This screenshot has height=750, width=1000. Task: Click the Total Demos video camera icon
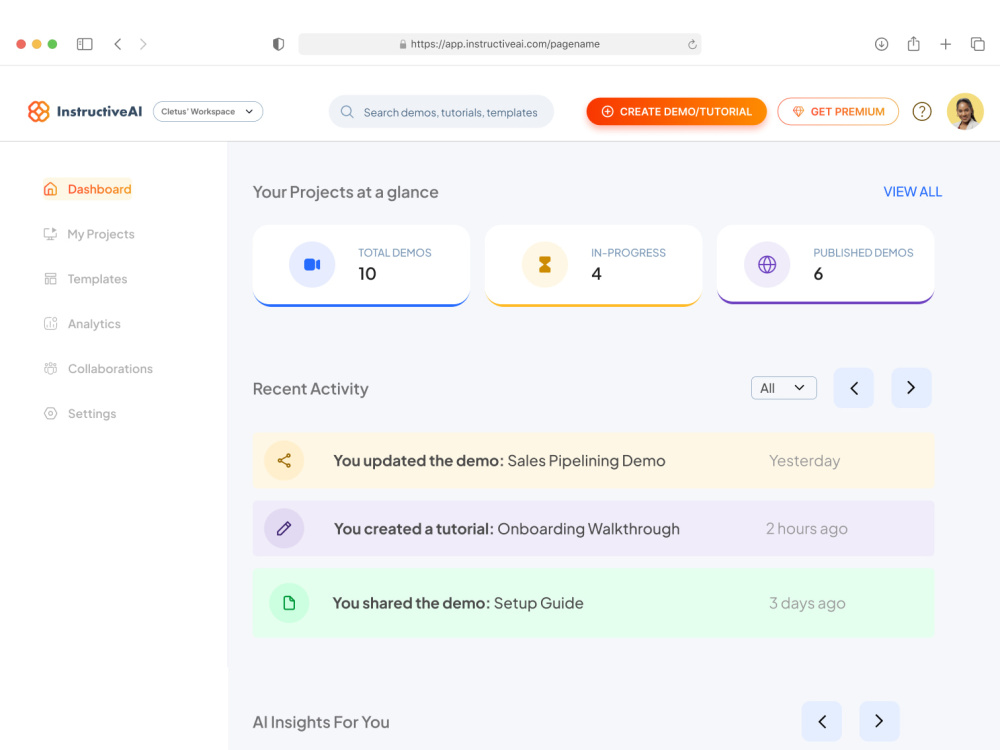tap(312, 264)
